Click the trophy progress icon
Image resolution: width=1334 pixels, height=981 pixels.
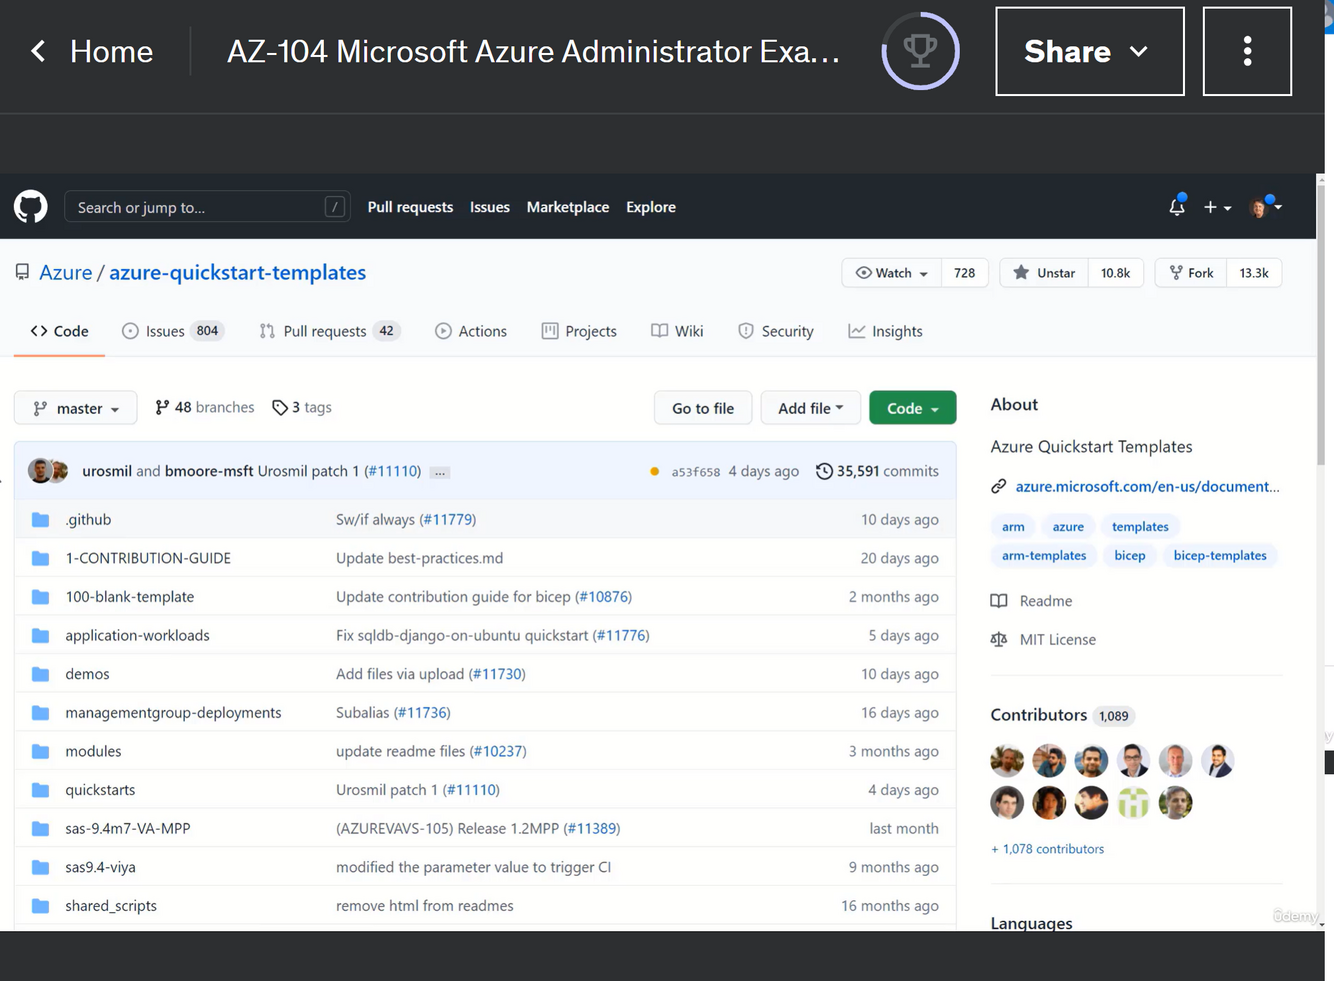point(920,51)
